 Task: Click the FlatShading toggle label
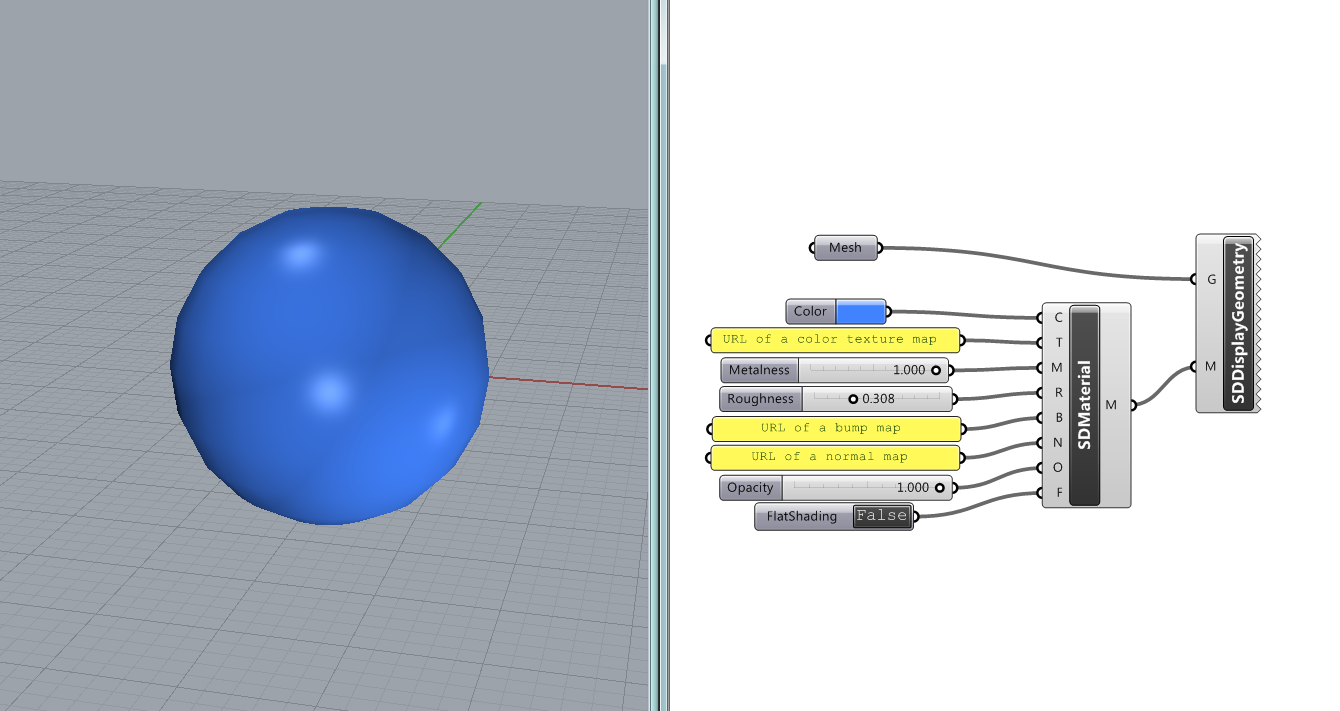pos(802,517)
